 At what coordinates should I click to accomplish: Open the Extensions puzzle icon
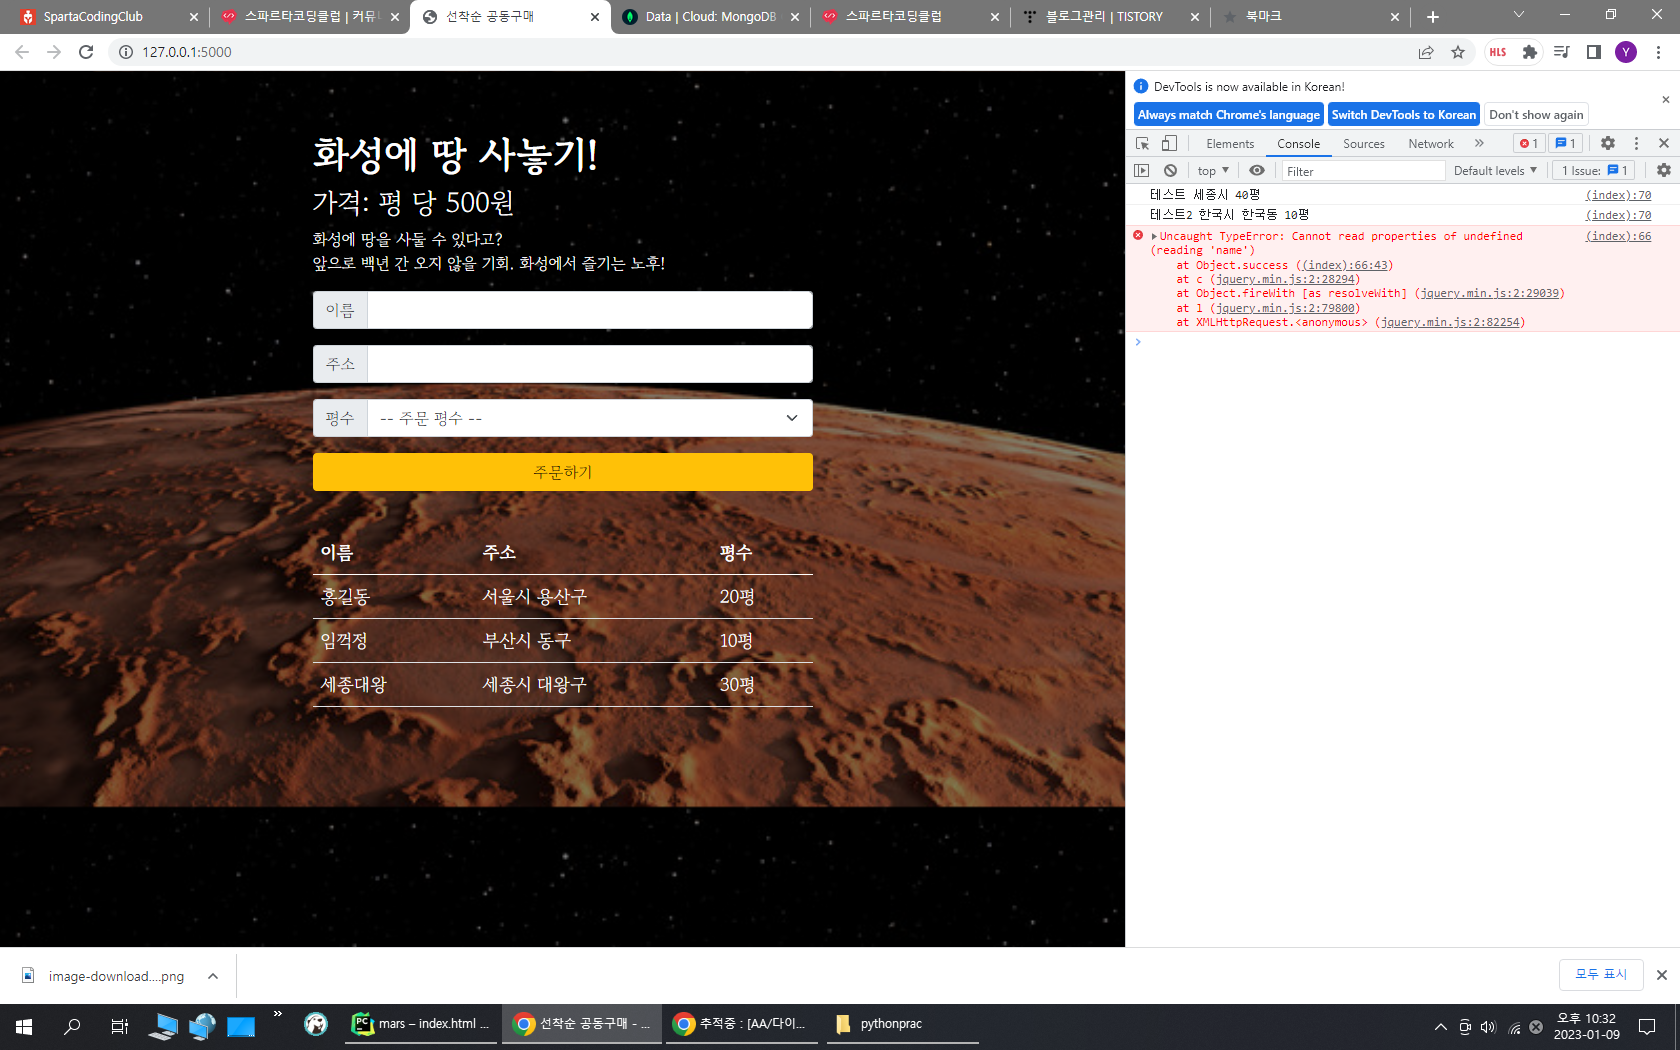click(x=1530, y=52)
